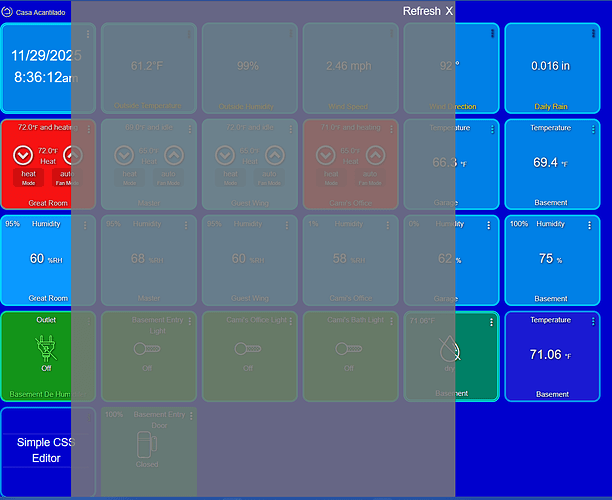Open Great Room thermostat tile menu dots
Image resolution: width=612 pixels, height=500 pixels.
(89, 129)
